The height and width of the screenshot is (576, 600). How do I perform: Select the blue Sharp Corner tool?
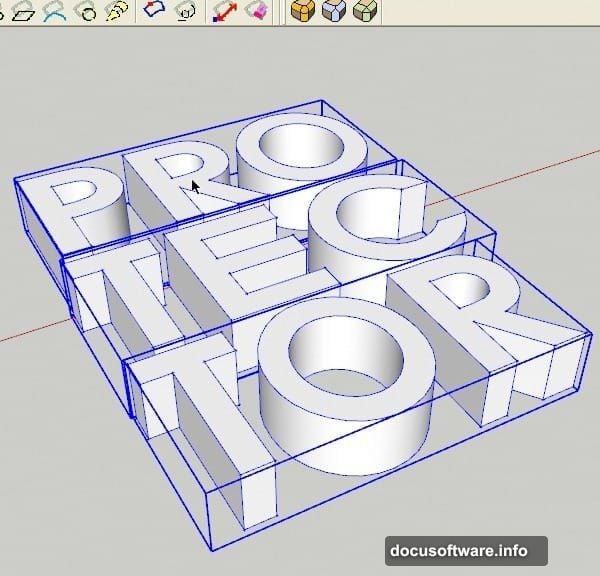(x=334, y=11)
